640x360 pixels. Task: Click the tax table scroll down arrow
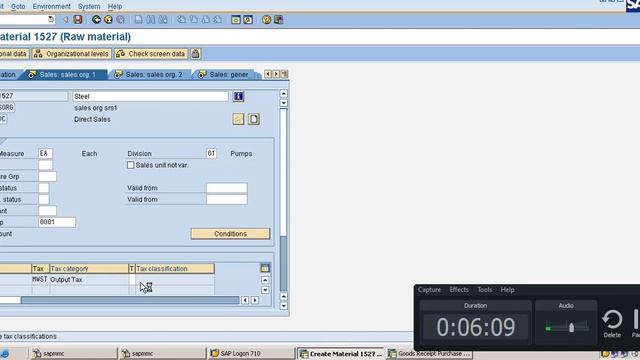click(265, 290)
